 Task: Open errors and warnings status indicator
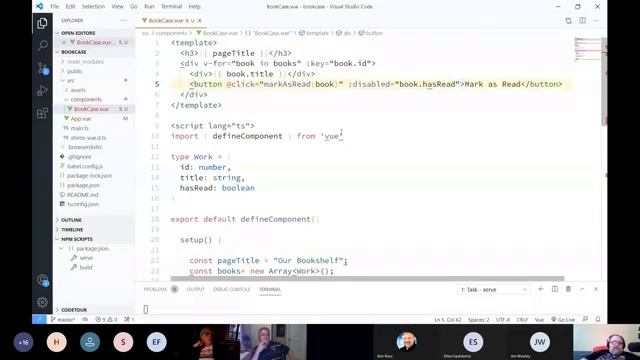click(x=106, y=320)
